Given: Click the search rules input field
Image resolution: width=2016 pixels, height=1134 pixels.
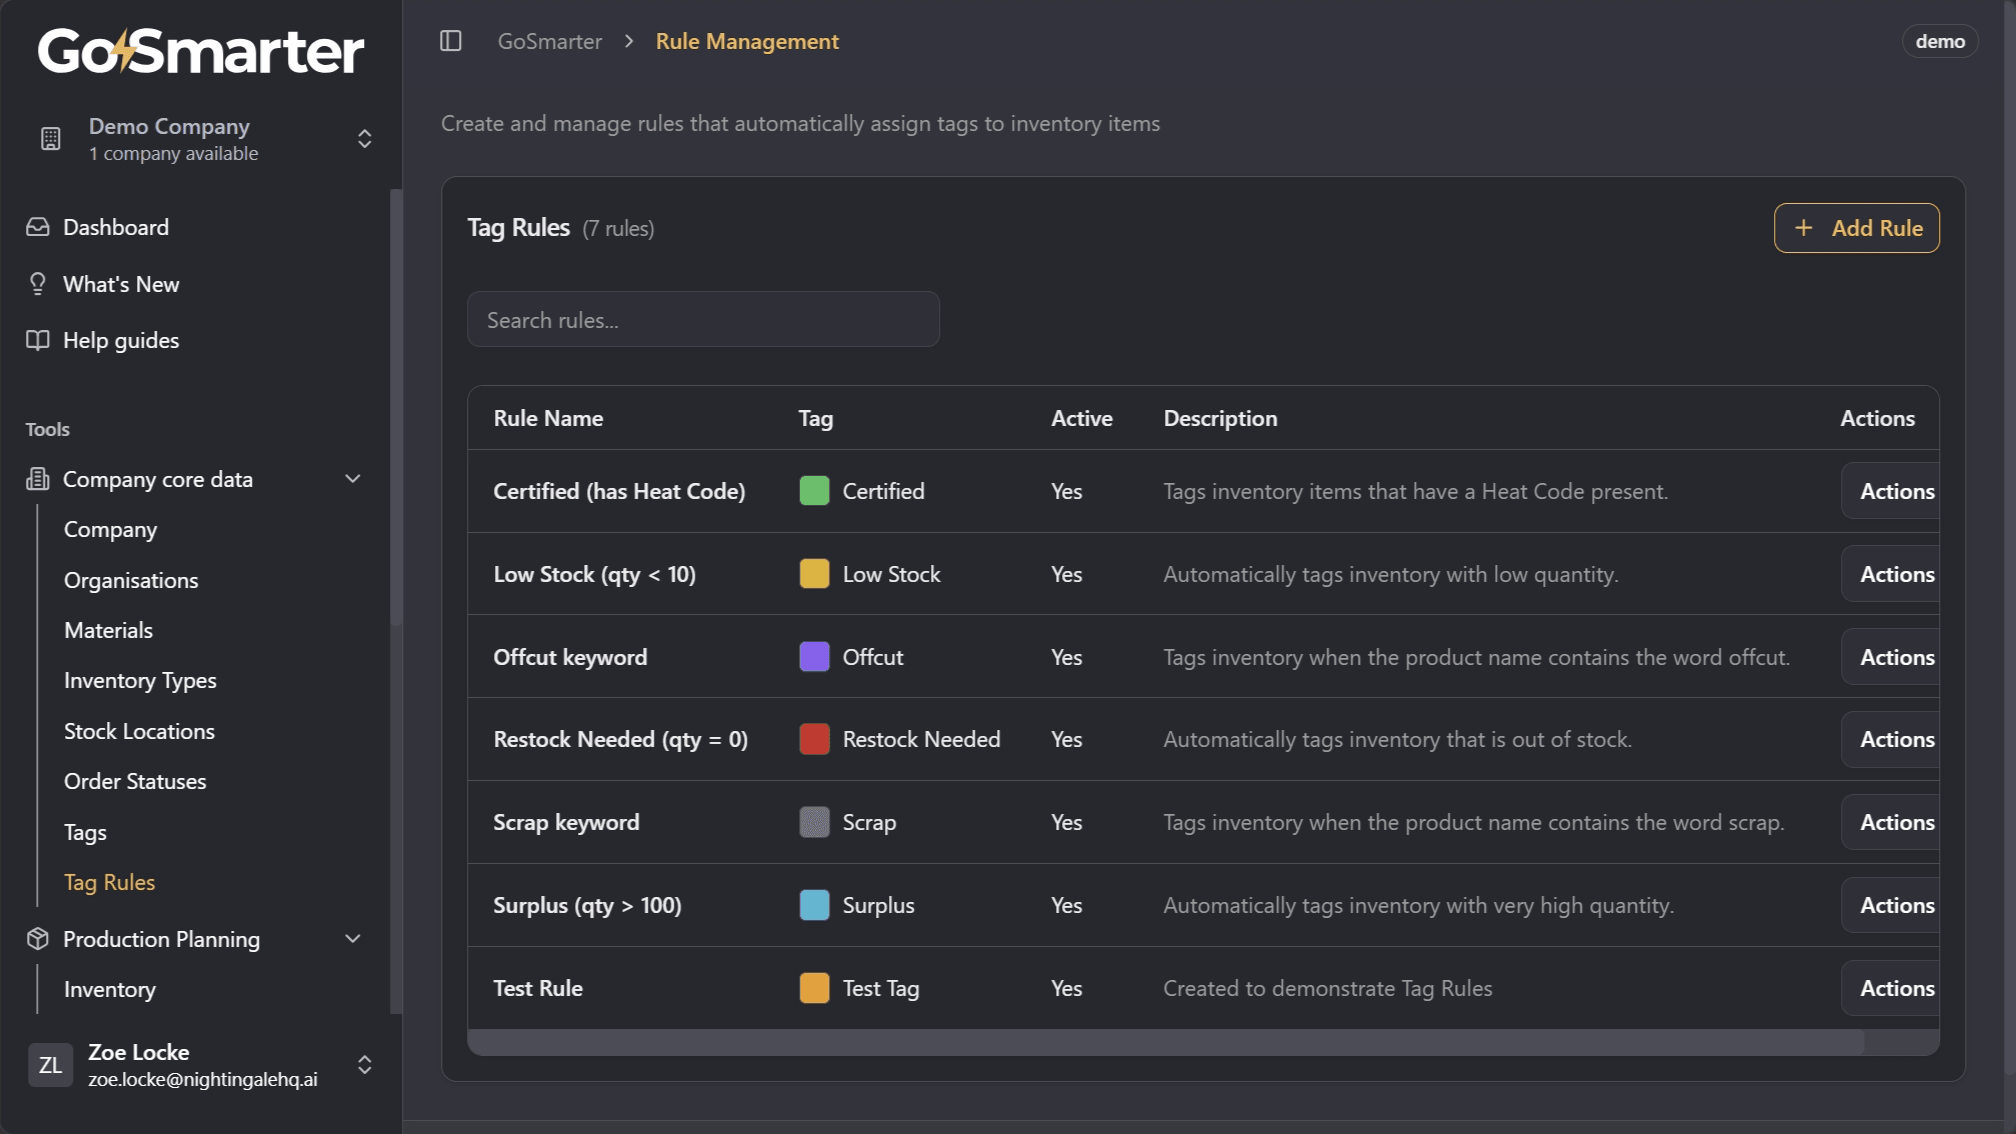Looking at the screenshot, I should (x=703, y=319).
